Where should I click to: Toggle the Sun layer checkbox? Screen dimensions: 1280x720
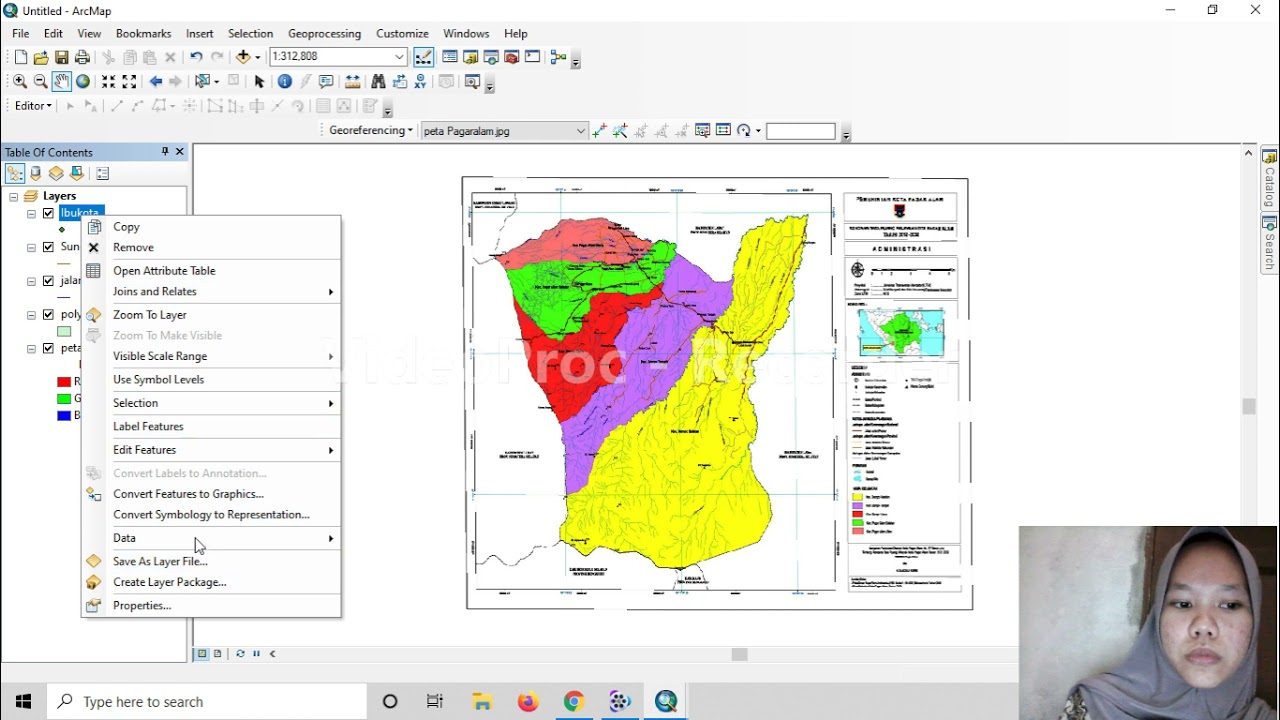[48, 247]
